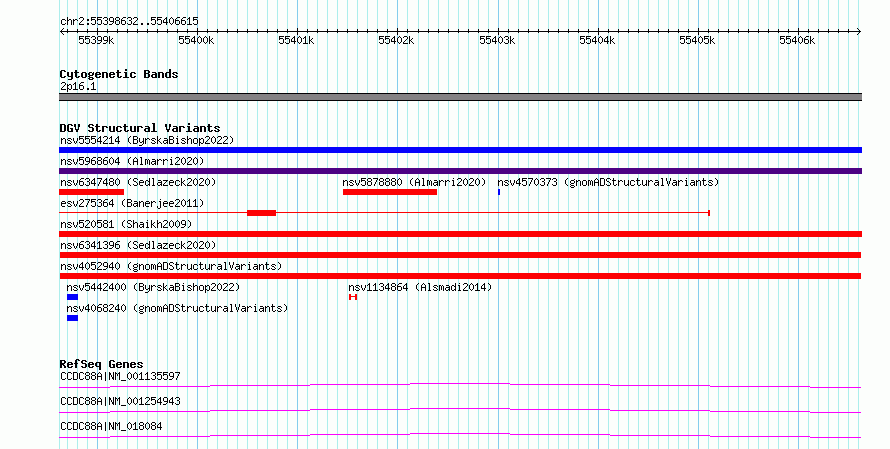This screenshot has width=890, height=449.
Task: Open nsv4570373 (gnomADStructuralVariants) label
Action: [x=608, y=182]
